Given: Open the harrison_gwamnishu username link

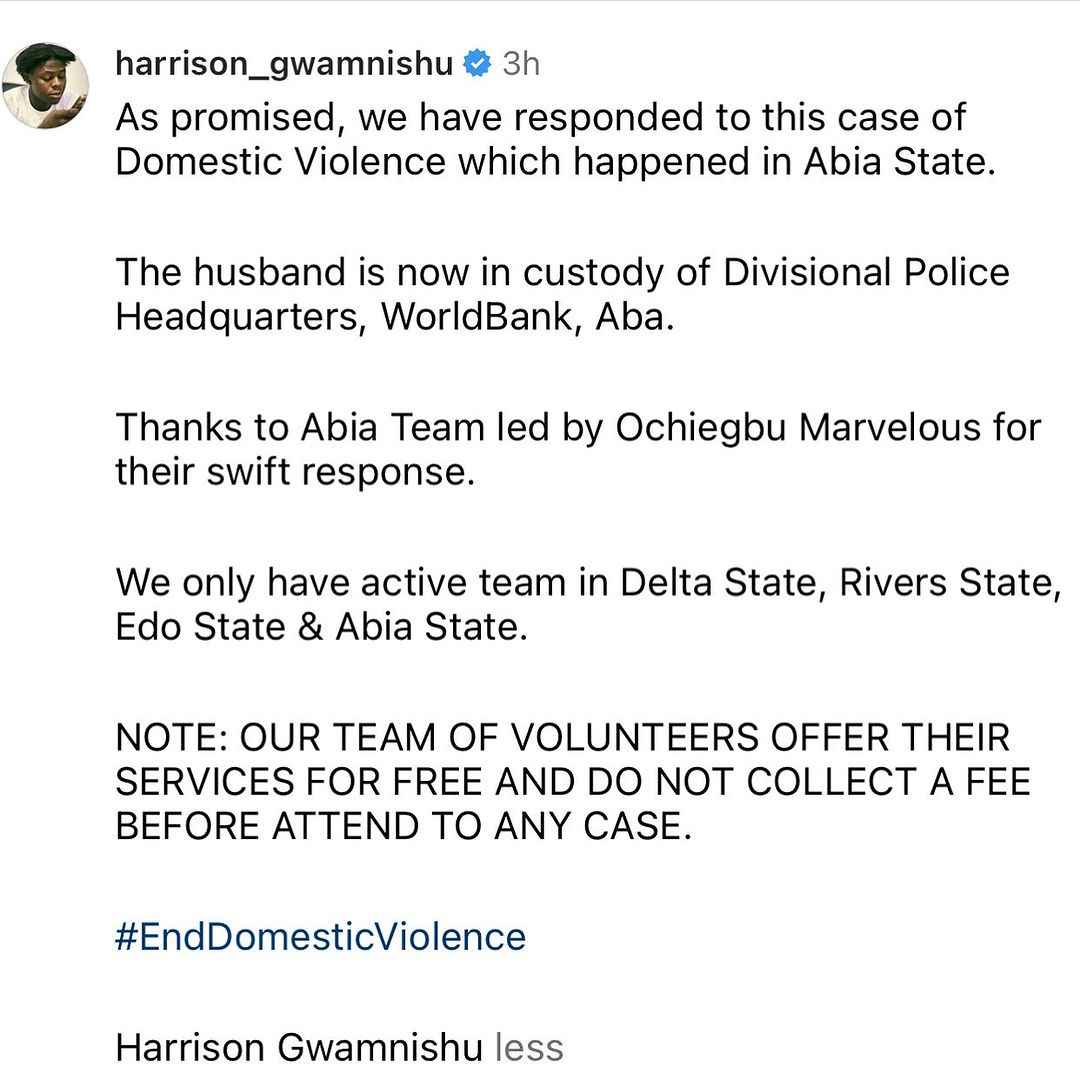Looking at the screenshot, I should [284, 65].
